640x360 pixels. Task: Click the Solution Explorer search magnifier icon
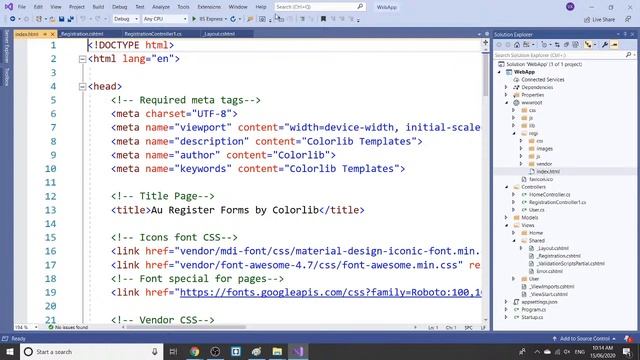pyautogui.click(x=628, y=55)
